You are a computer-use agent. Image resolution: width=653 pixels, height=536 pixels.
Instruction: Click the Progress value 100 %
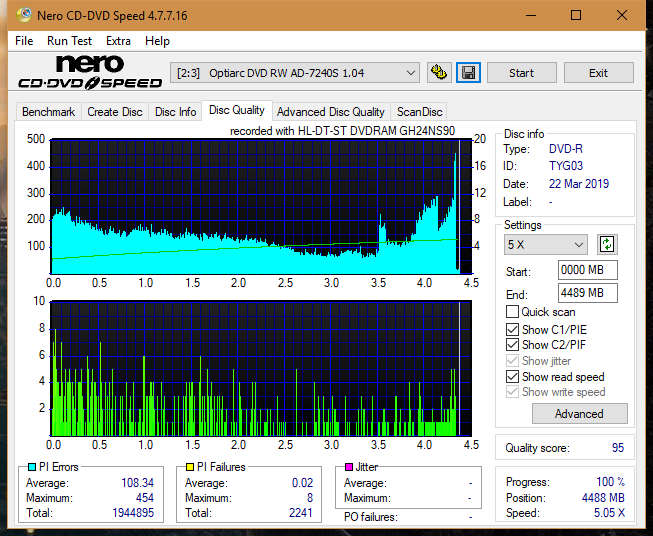coord(611,482)
